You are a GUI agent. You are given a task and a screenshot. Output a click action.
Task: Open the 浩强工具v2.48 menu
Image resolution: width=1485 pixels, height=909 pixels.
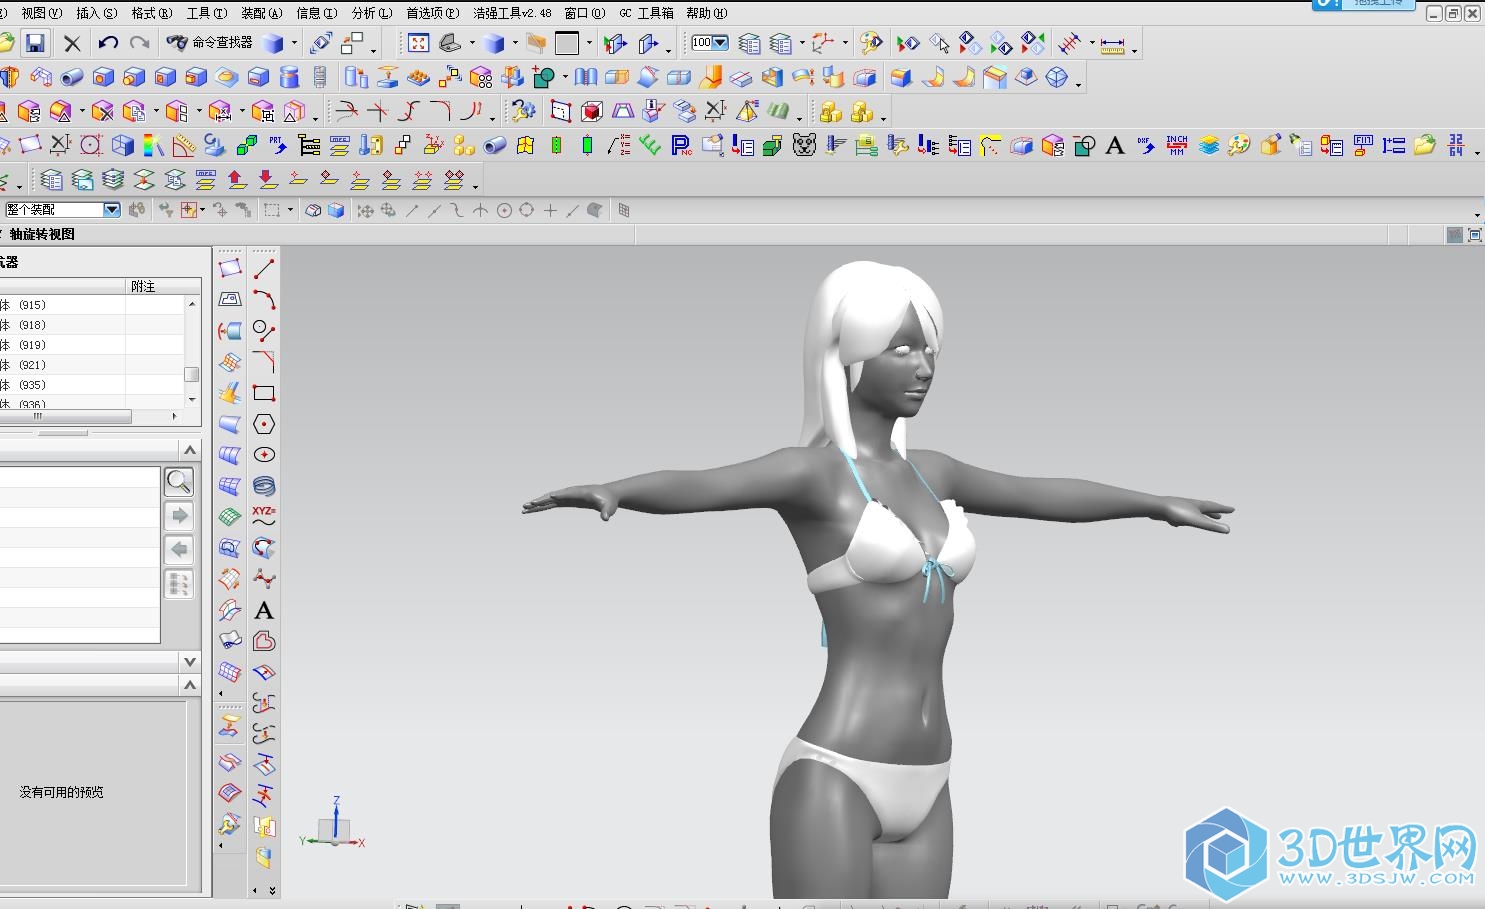(512, 13)
